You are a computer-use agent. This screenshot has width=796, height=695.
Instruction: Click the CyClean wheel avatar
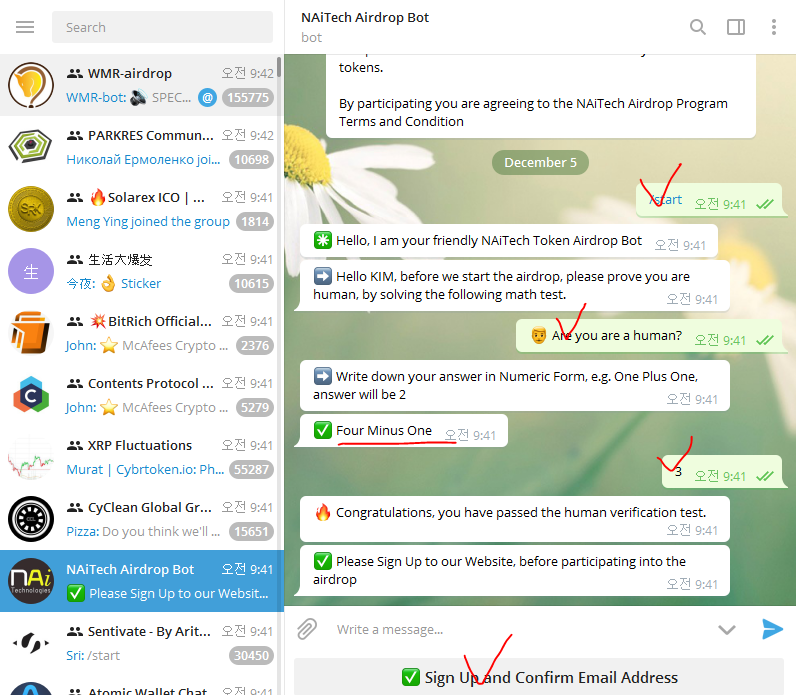(x=31, y=518)
